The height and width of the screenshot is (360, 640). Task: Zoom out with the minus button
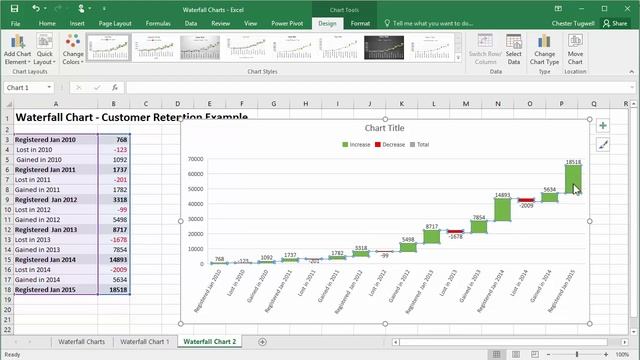click(549, 354)
